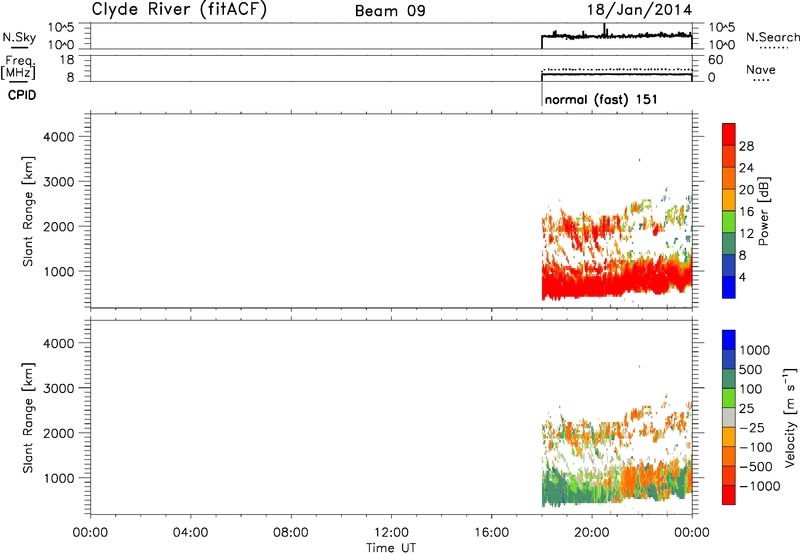The height and width of the screenshot is (554, 800).
Task: Select the '1000' range tick of power panel
Action: tap(59, 271)
